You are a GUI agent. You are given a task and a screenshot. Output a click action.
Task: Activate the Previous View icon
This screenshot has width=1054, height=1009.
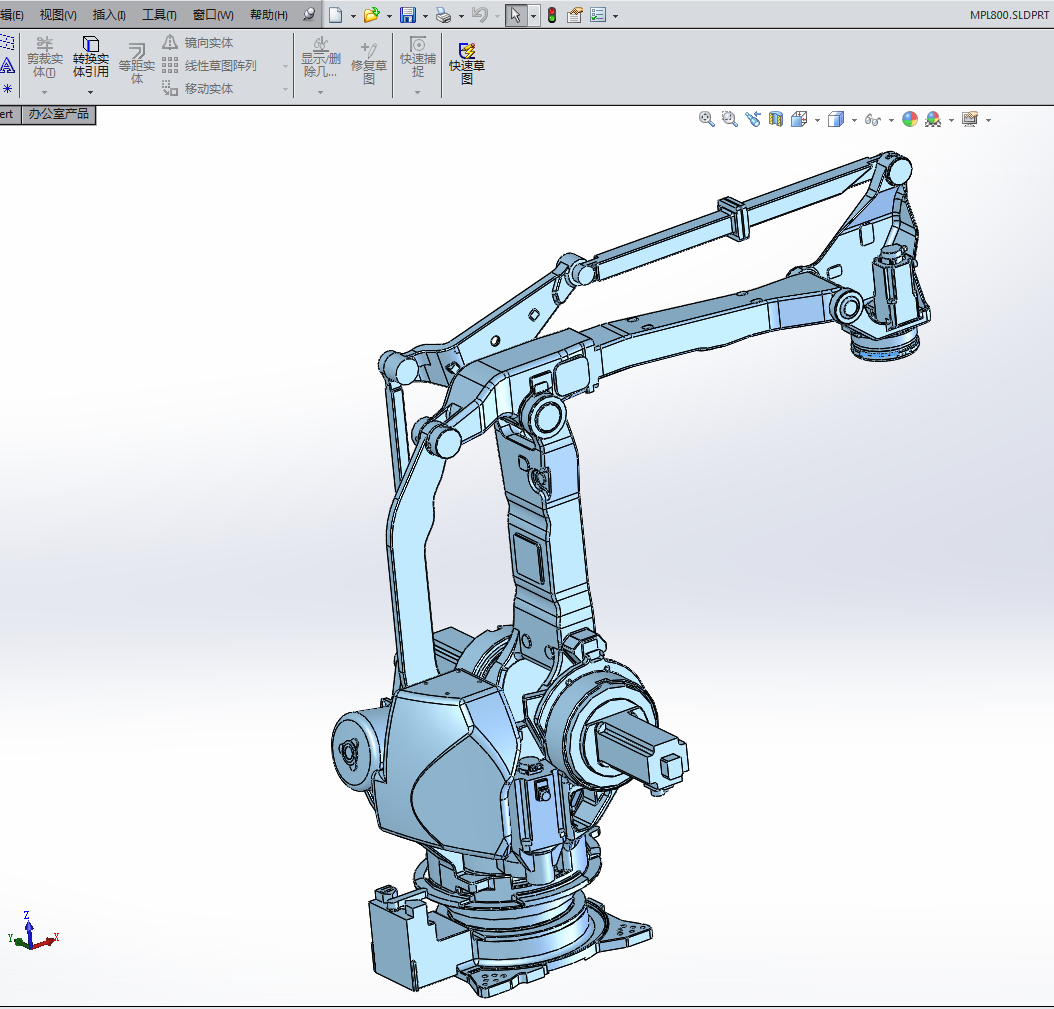(753, 119)
